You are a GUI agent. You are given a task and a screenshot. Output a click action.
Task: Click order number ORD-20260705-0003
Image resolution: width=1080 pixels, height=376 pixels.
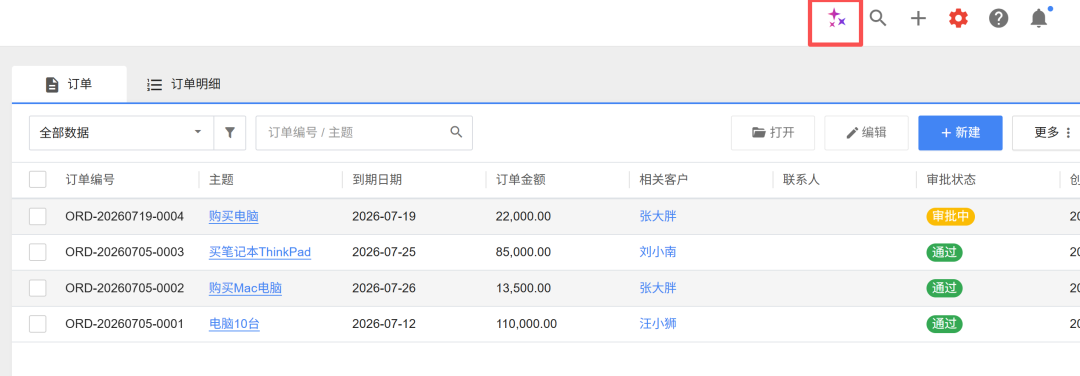[x=125, y=252]
